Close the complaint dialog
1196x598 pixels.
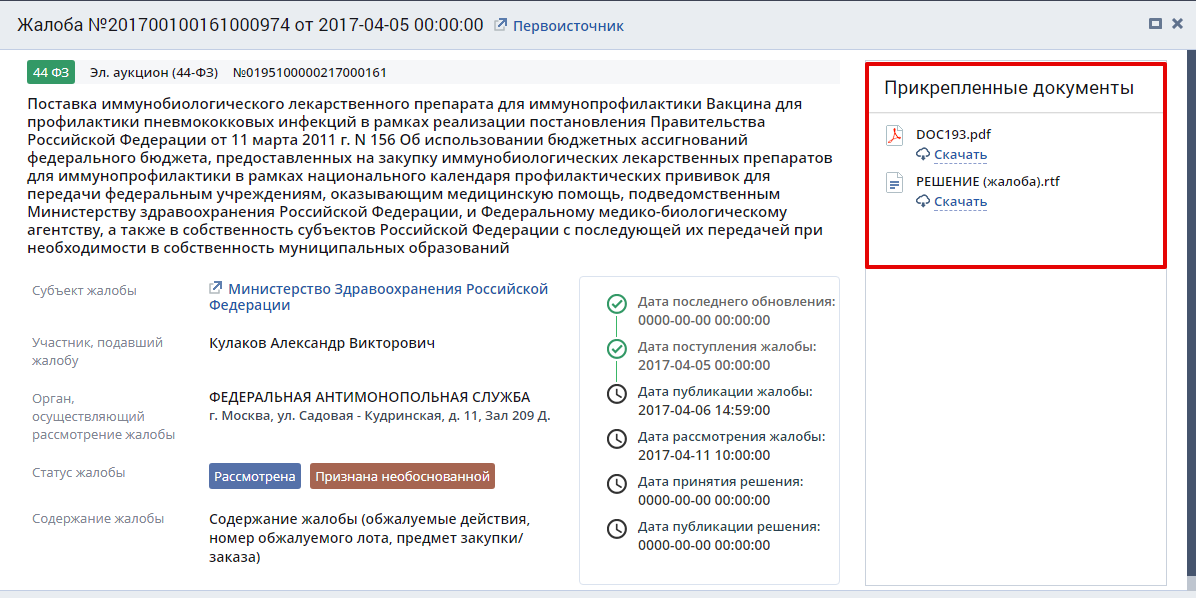(x=1177, y=24)
